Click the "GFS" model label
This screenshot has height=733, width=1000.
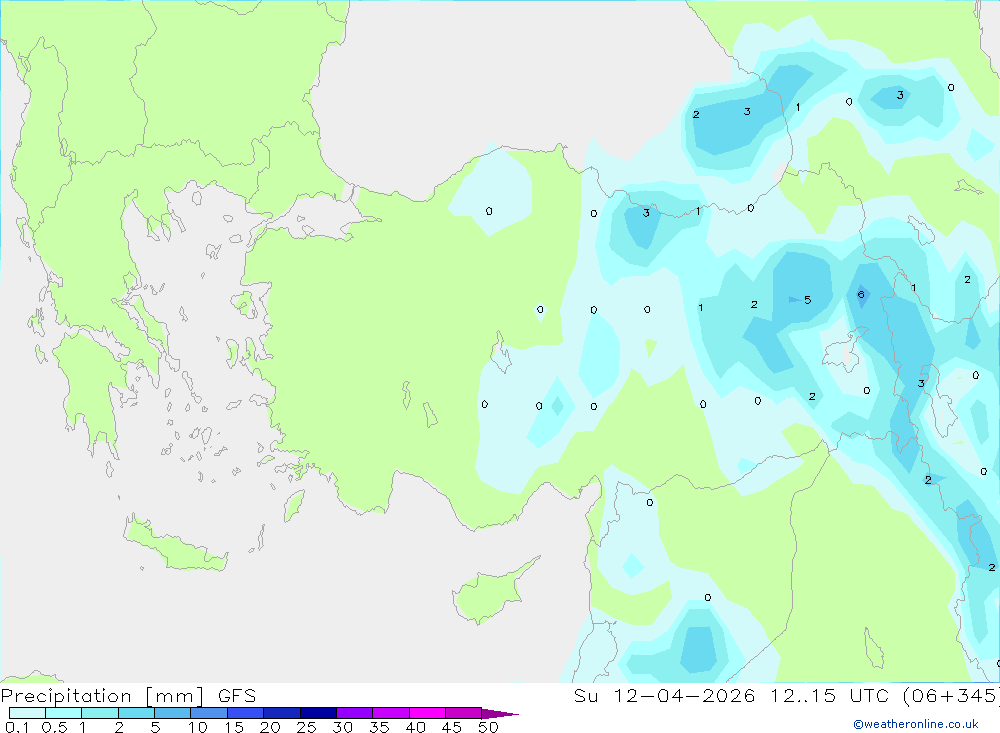(x=237, y=696)
